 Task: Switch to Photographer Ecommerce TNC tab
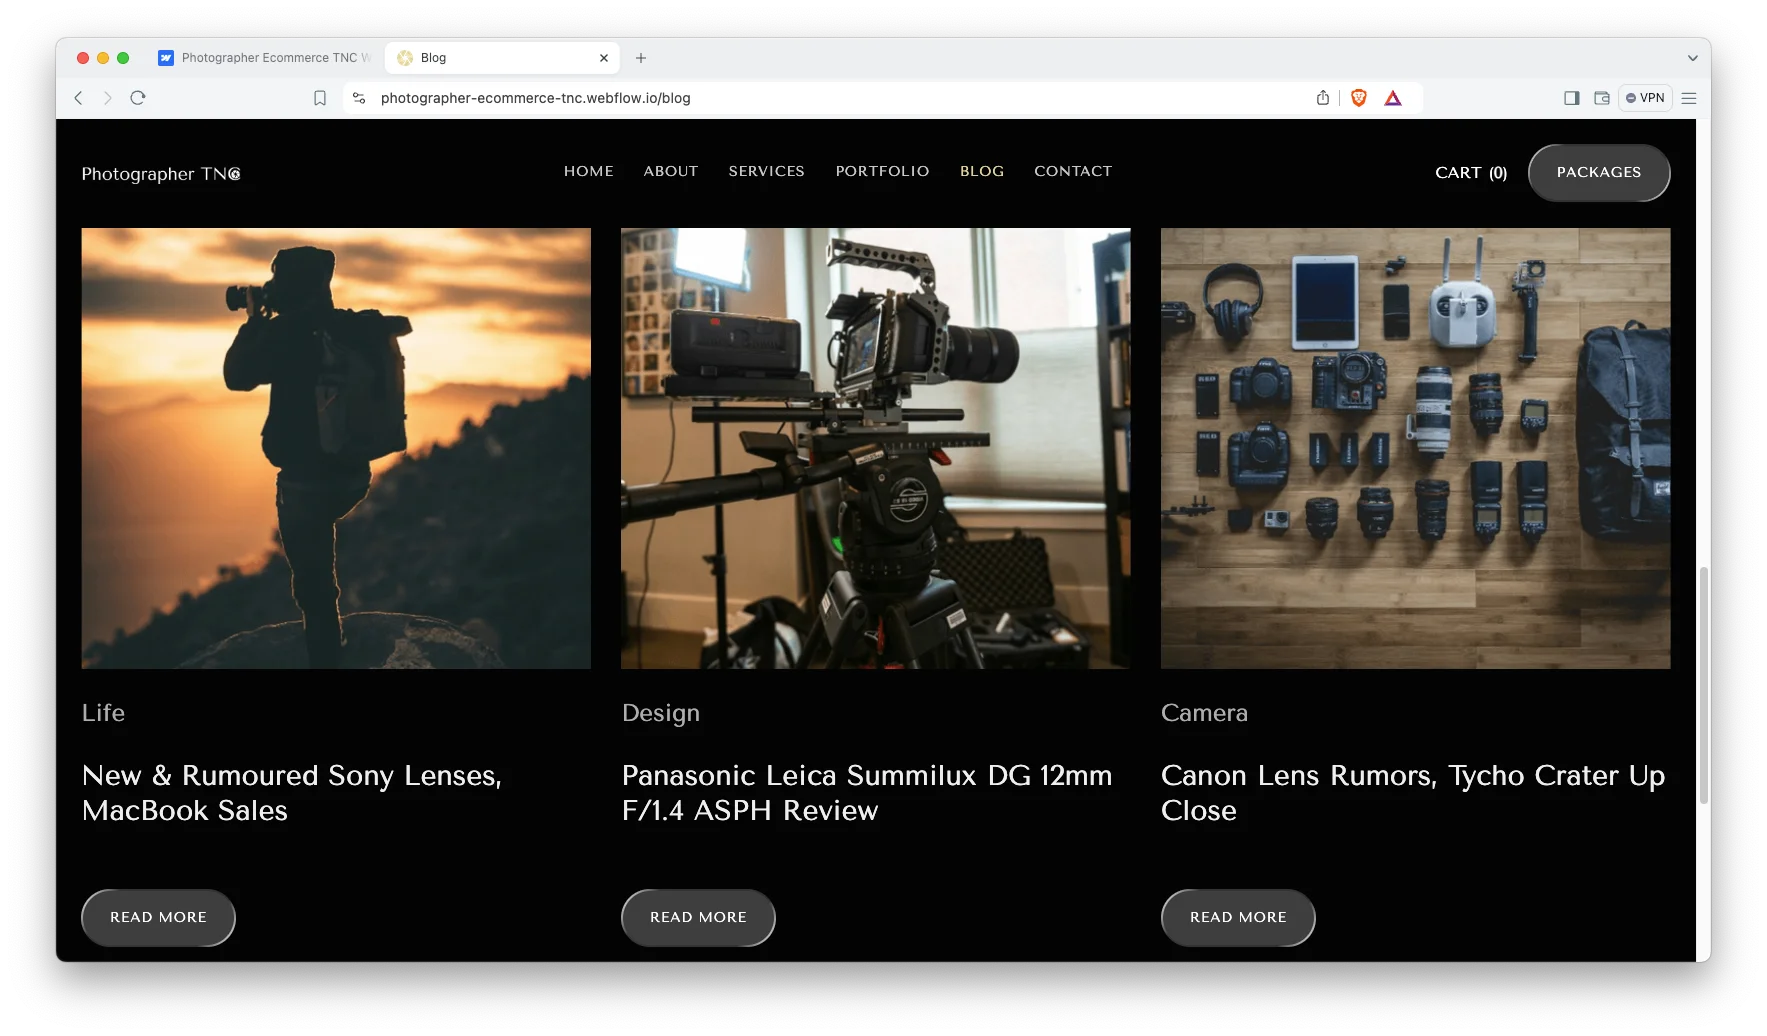[x=265, y=58]
